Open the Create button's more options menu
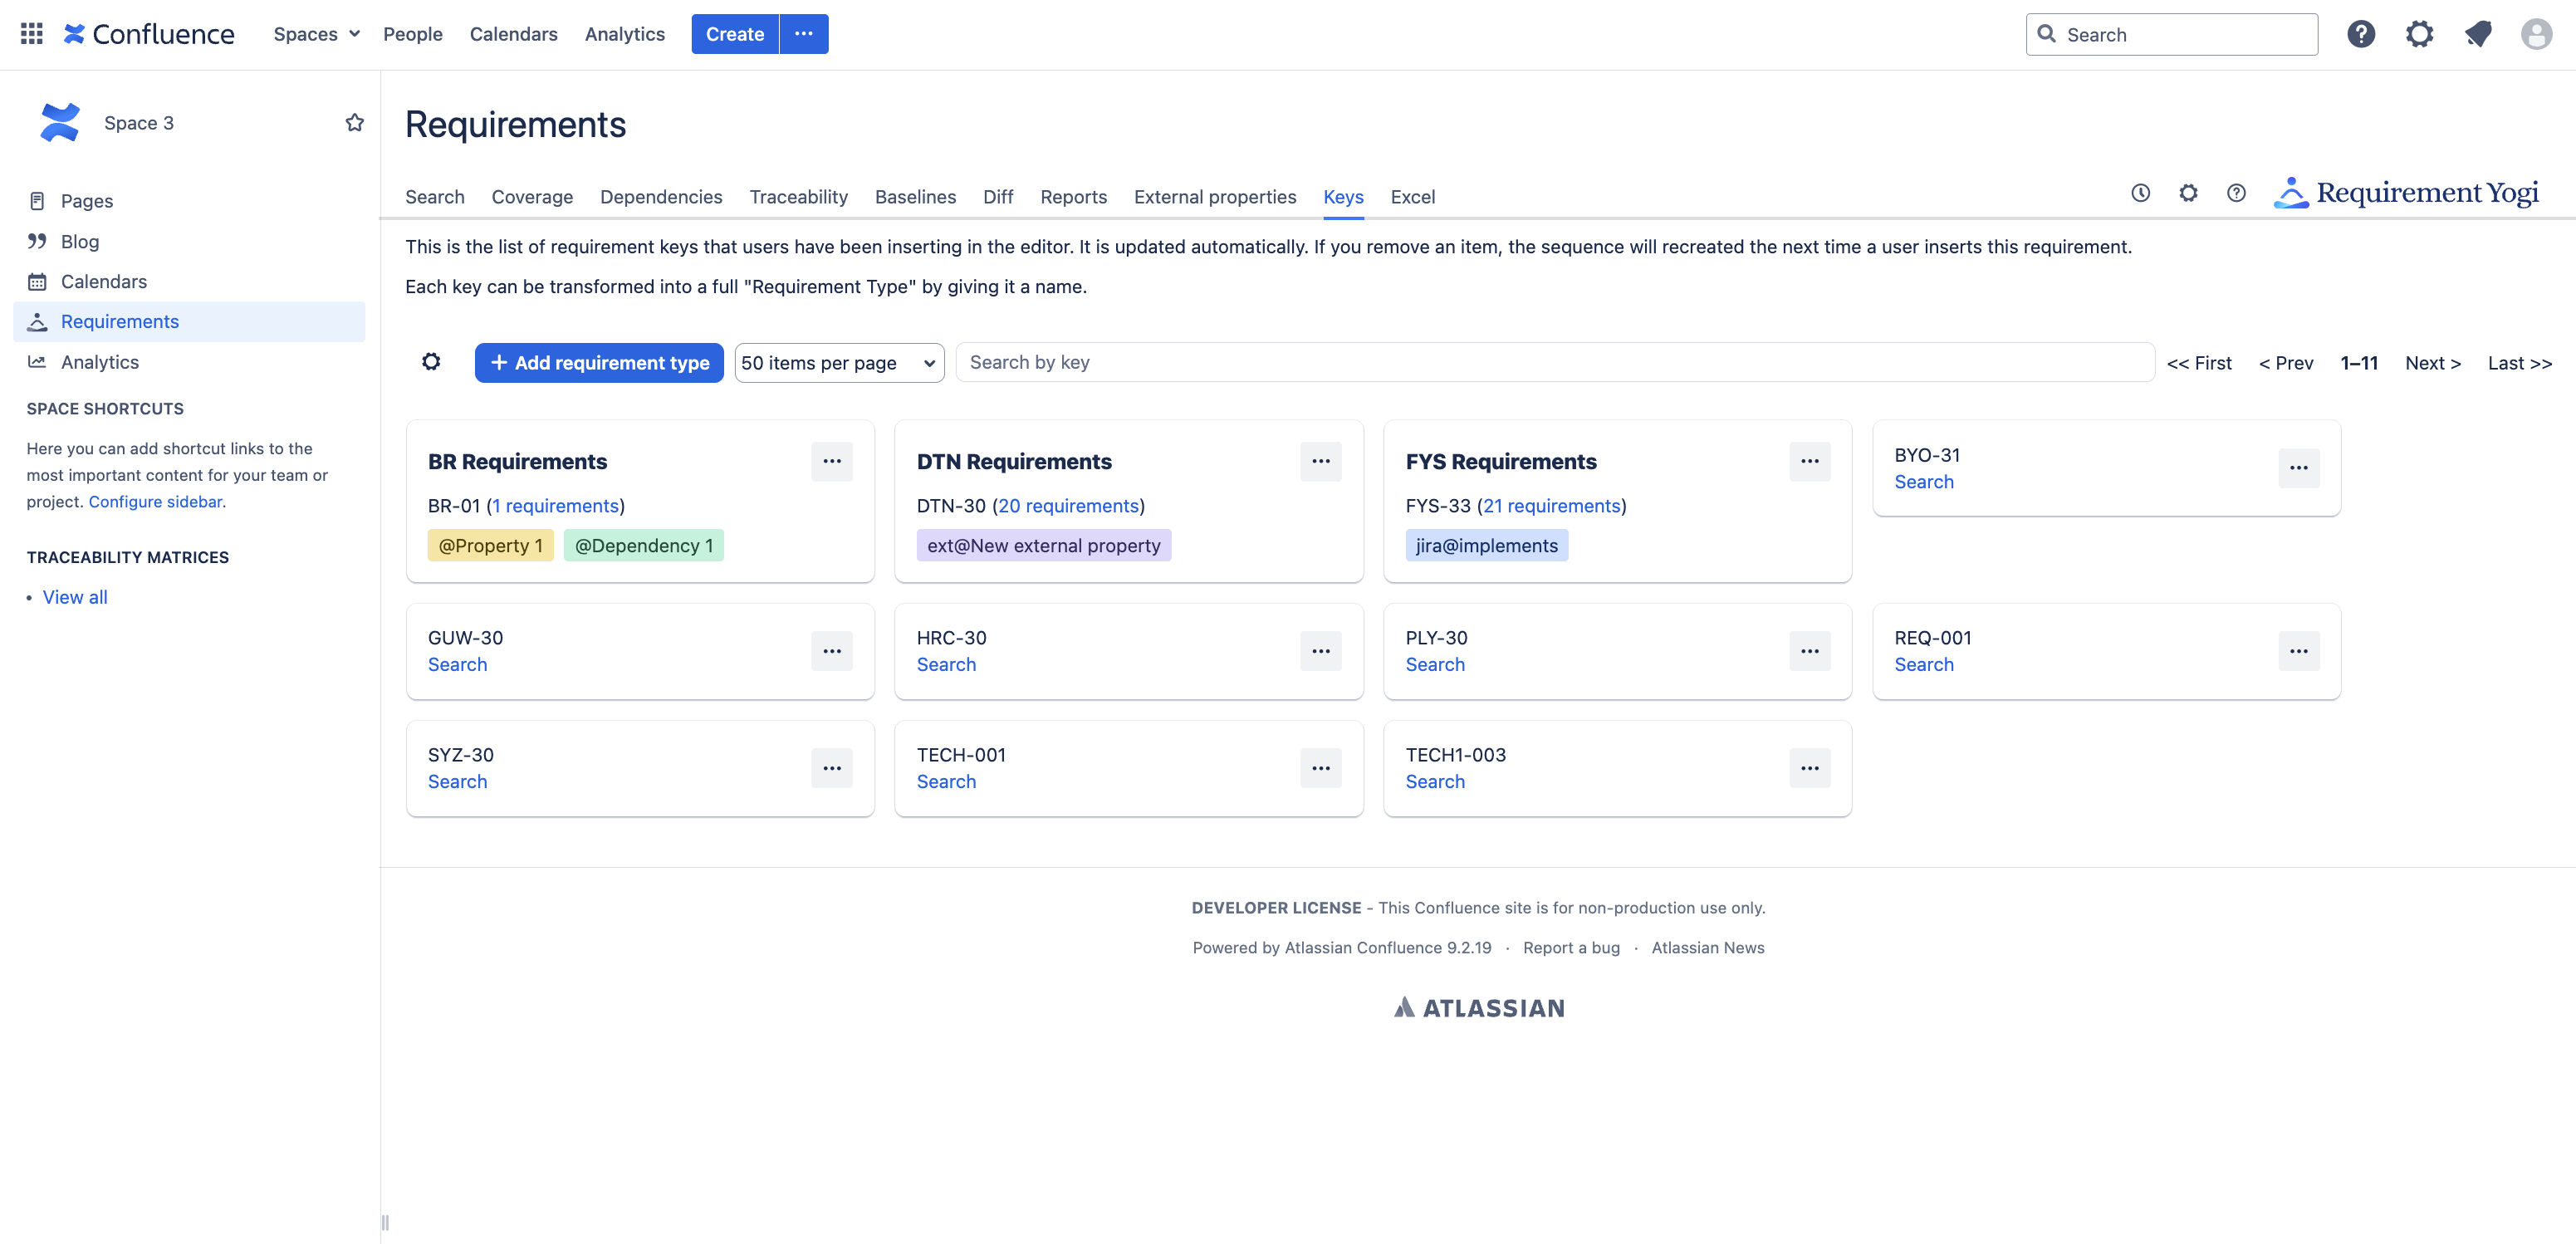 tap(803, 34)
